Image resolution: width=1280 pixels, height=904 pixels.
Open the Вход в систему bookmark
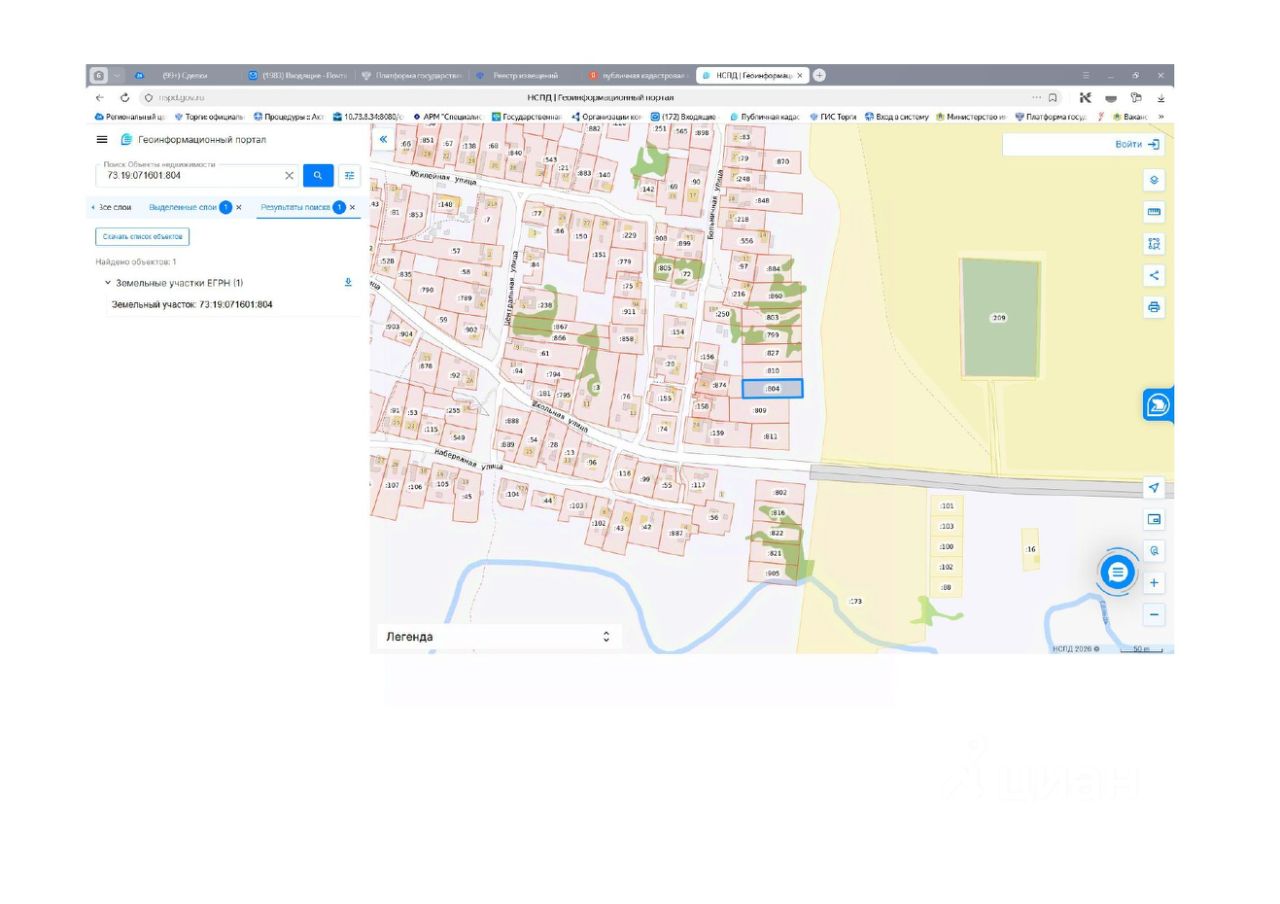tap(897, 117)
